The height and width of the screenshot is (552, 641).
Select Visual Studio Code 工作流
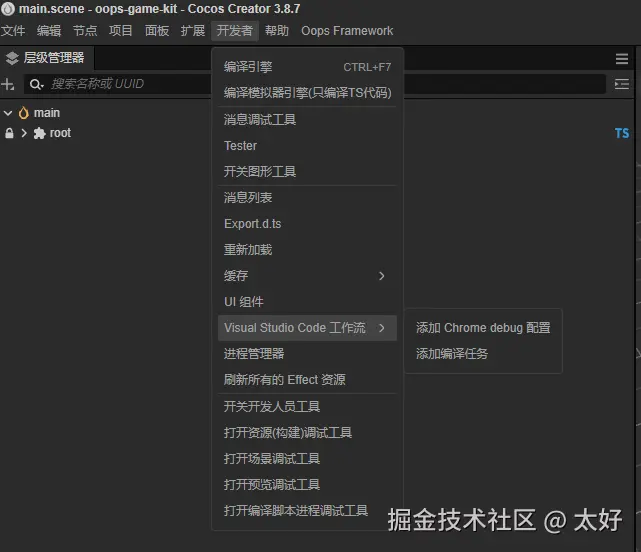(x=307, y=328)
